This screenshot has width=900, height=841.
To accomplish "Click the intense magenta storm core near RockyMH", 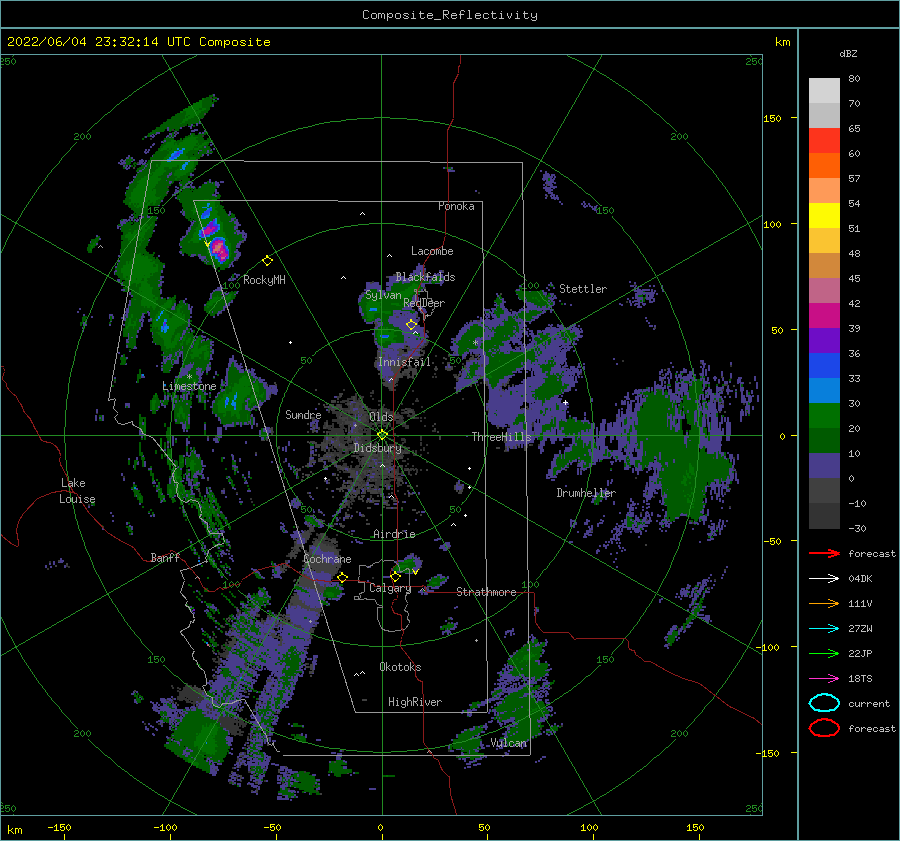I will point(219,249).
